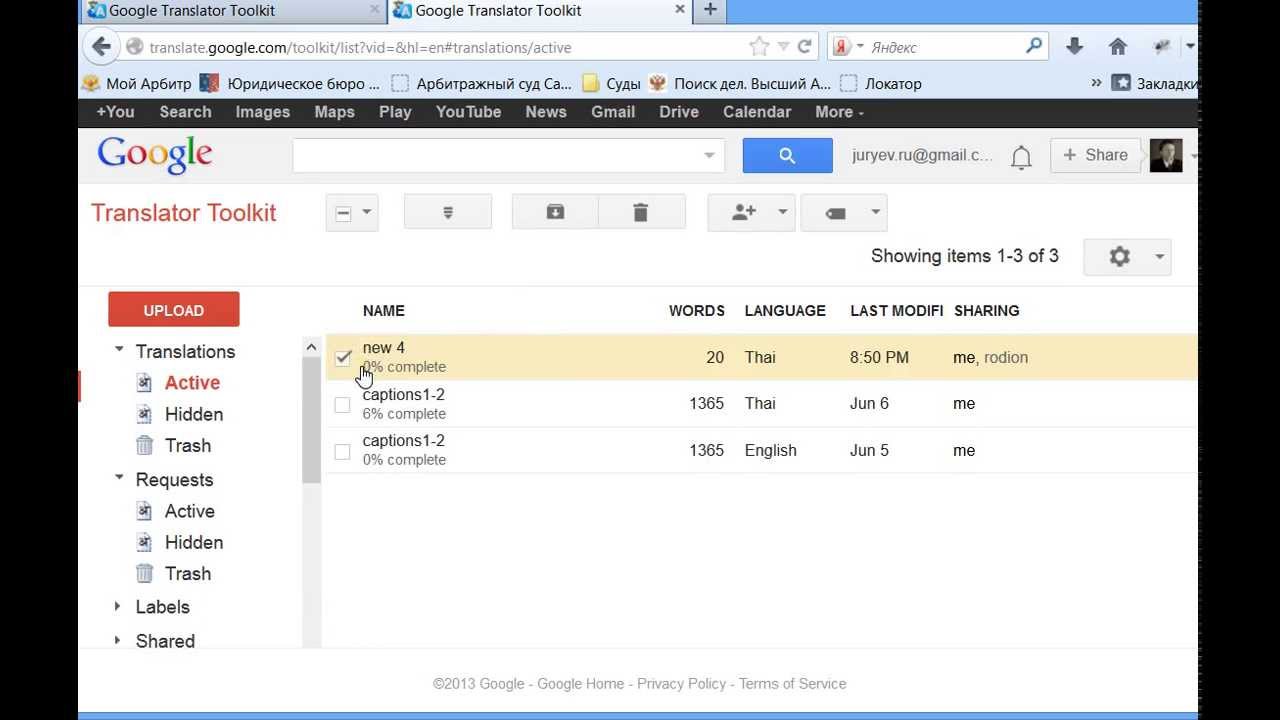The image size is (1280, 720).
Task: Open the Maps link in Google bar
Action: (334, 112)
